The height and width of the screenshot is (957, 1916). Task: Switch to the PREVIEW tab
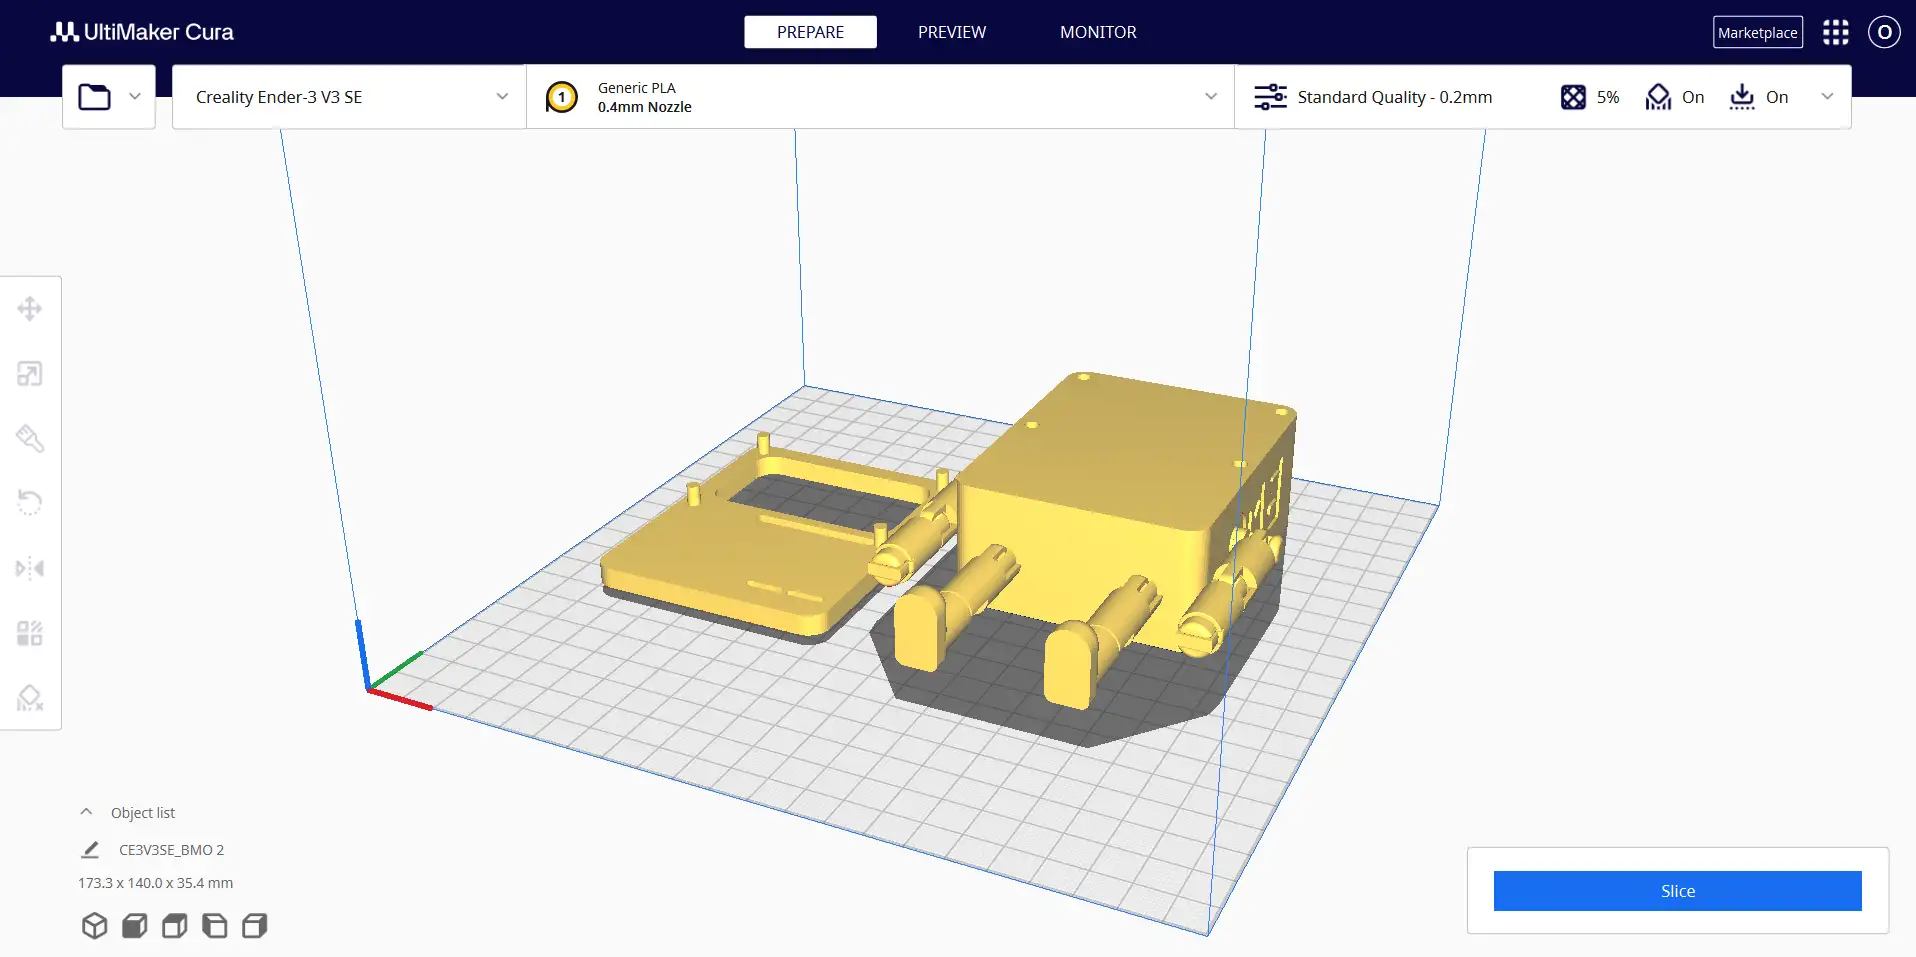tap(952, 32)
